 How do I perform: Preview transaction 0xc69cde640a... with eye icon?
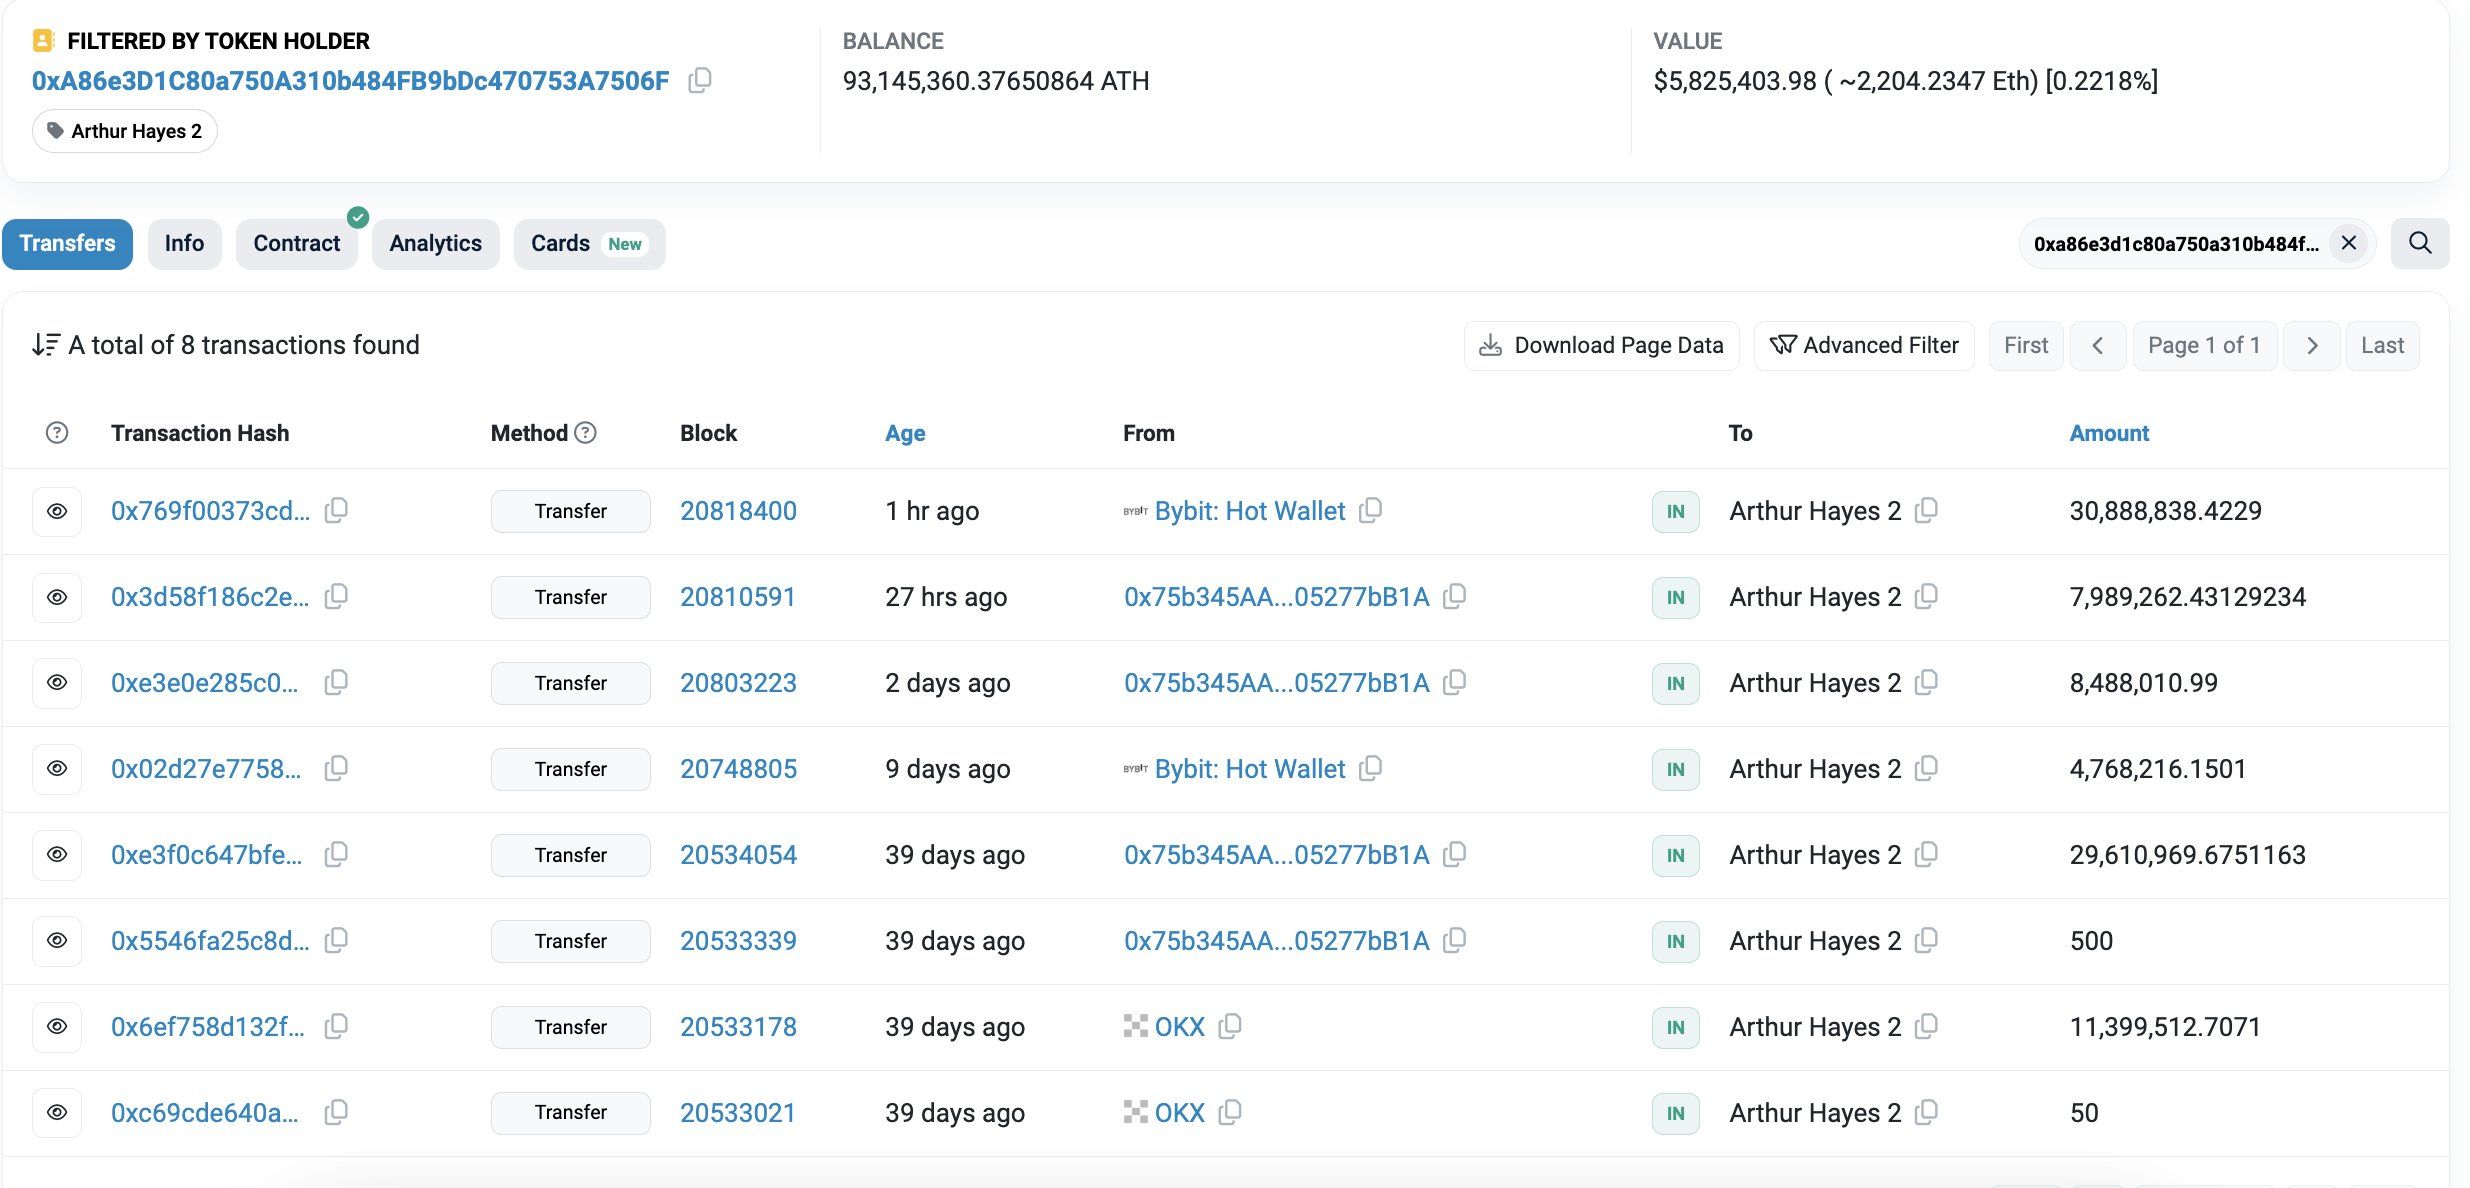(x=57, y=1113)
